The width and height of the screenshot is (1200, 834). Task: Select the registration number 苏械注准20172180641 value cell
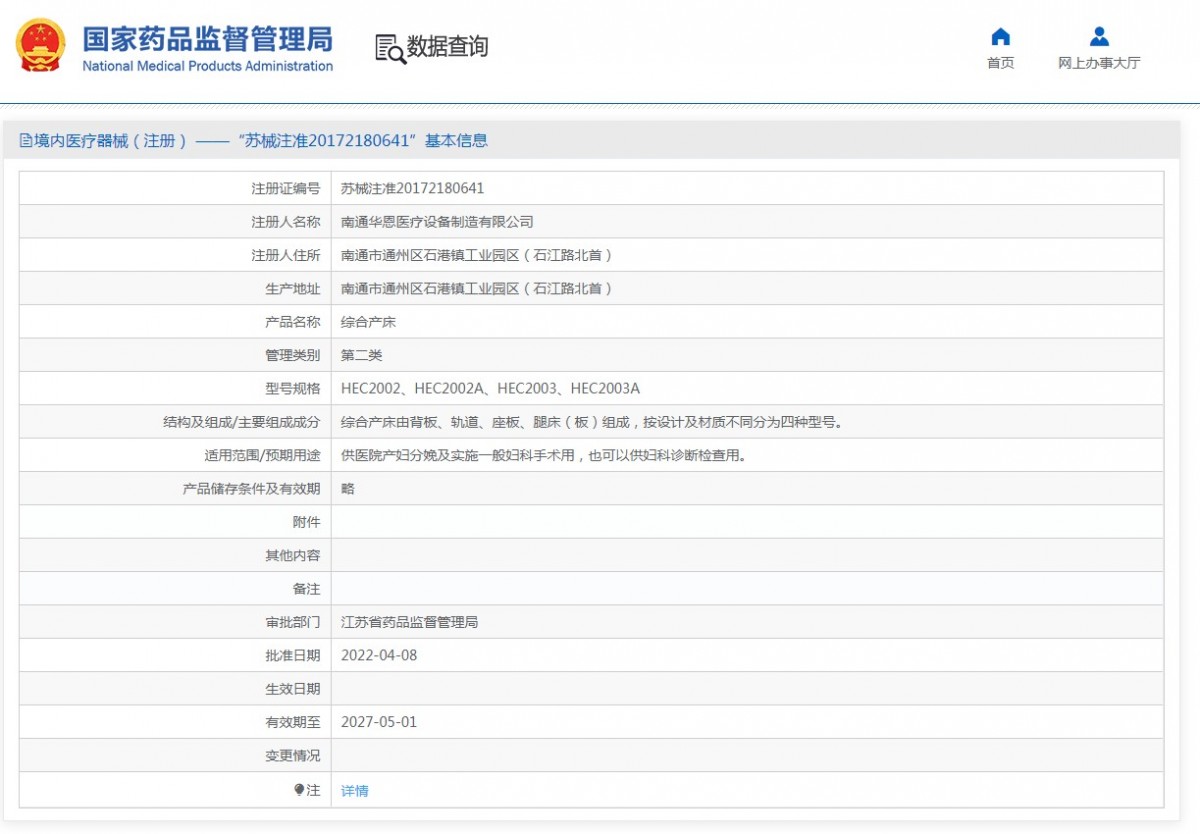(x=412, y=188)
